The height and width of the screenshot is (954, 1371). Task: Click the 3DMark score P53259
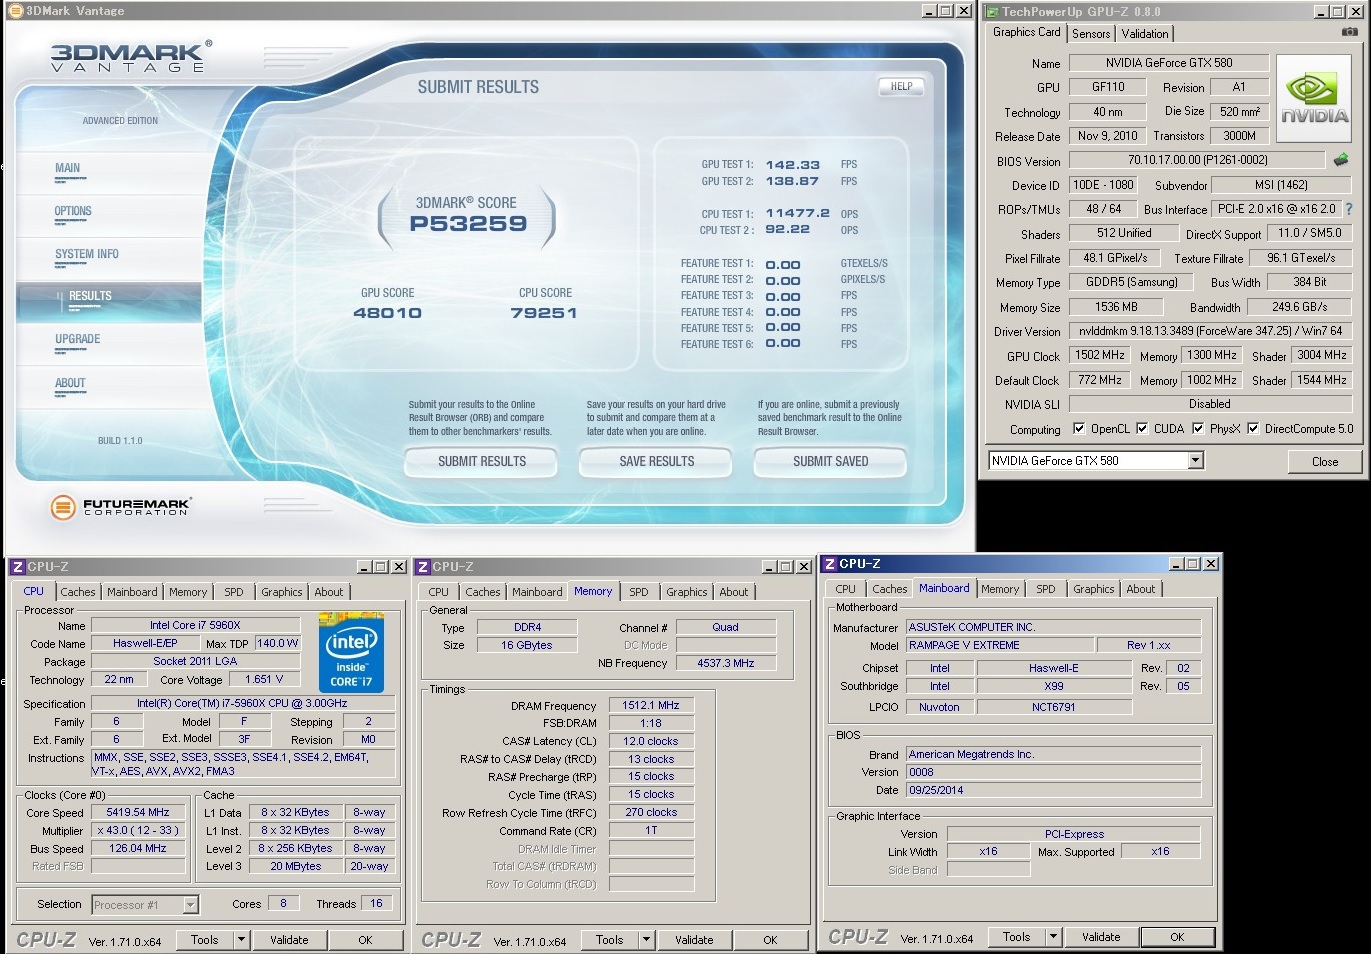coord(468,223)
